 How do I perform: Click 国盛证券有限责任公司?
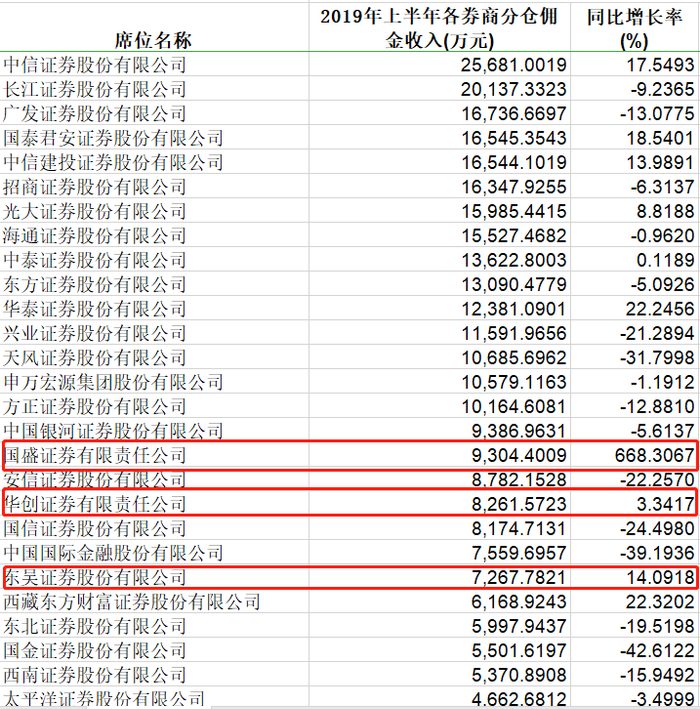(x=95, y=455)
